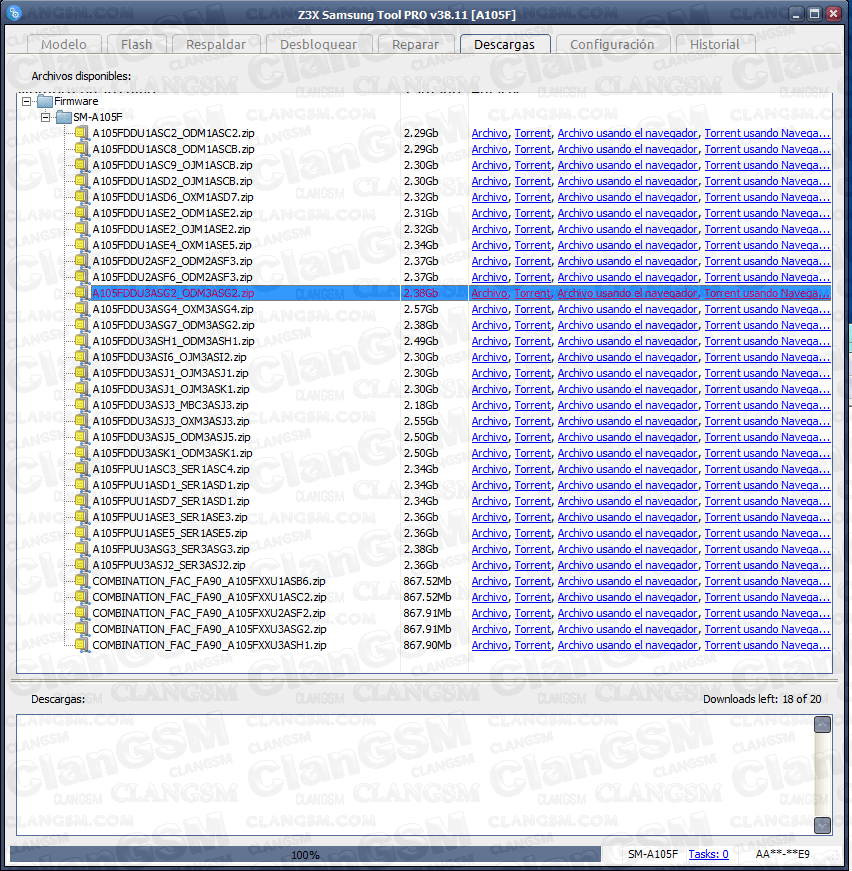The image size is (852, 871).
Task: Click Torrent link for A105FPUU1ASE5_SER1ASE5.zip
Action: click(x=533, y=533)
